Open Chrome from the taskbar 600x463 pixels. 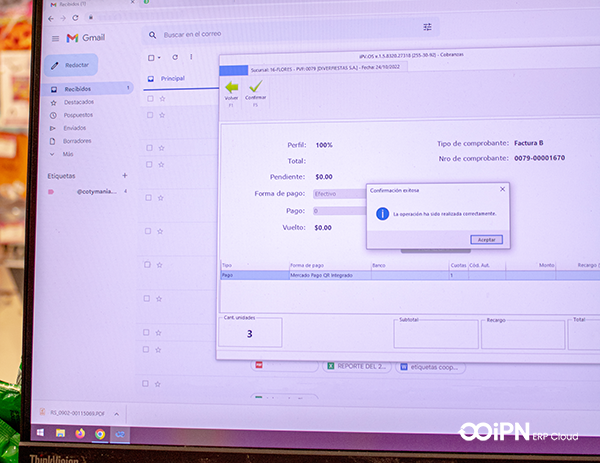point(100,434)
